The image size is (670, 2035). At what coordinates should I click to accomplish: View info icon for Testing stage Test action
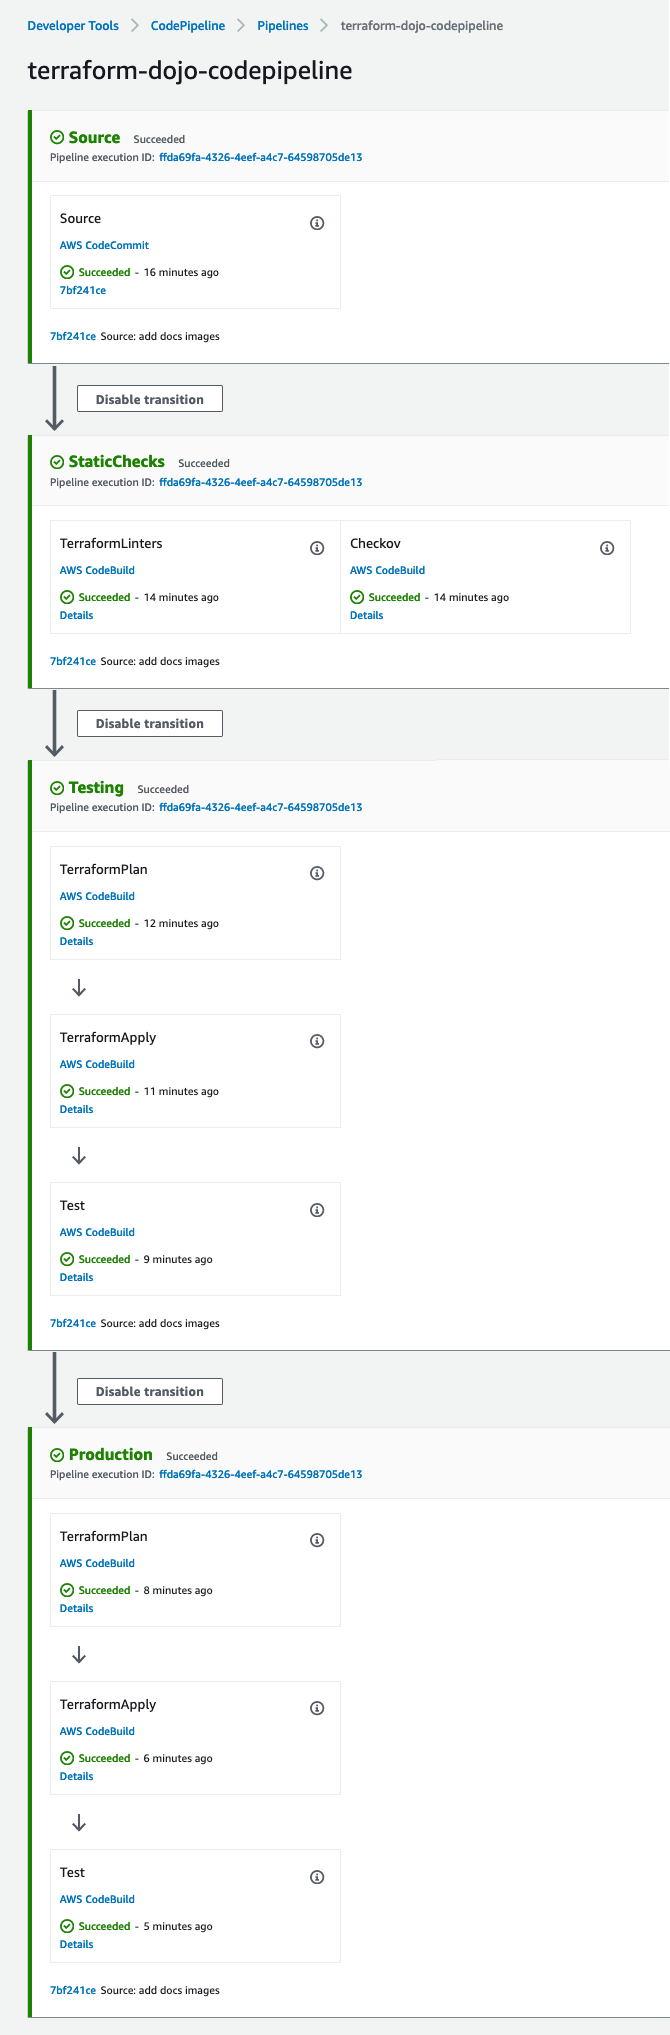coord(317,1210)
